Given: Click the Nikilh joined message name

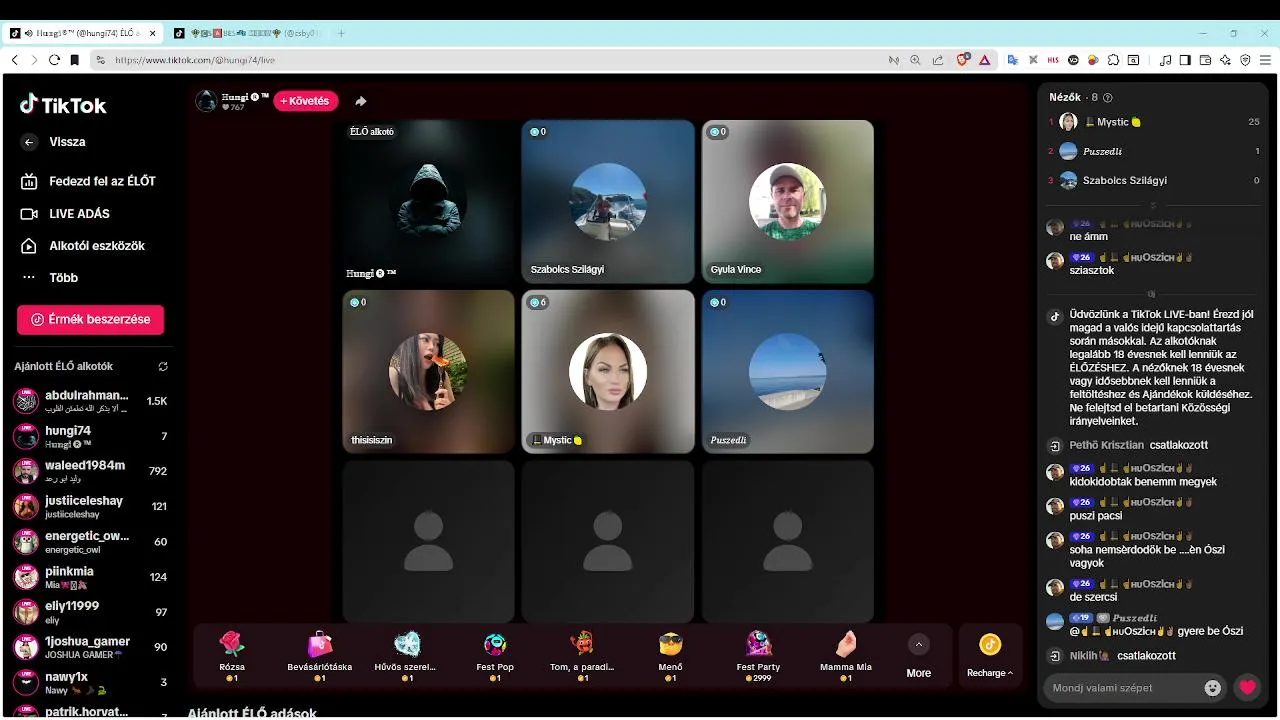Looking at the screenshot, I should point(1089,656).
